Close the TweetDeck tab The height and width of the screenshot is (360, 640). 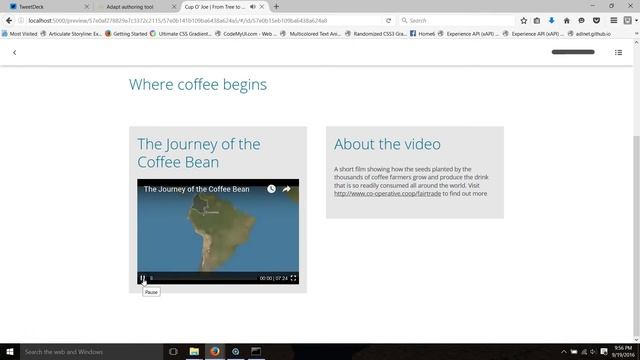pyautogui.click(x=87, y=7)
